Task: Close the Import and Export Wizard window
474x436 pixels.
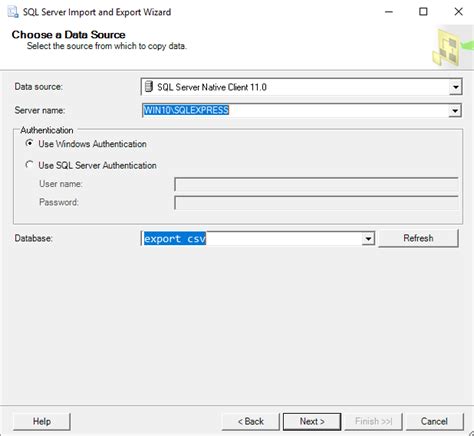Action: [x=458, y=12]
